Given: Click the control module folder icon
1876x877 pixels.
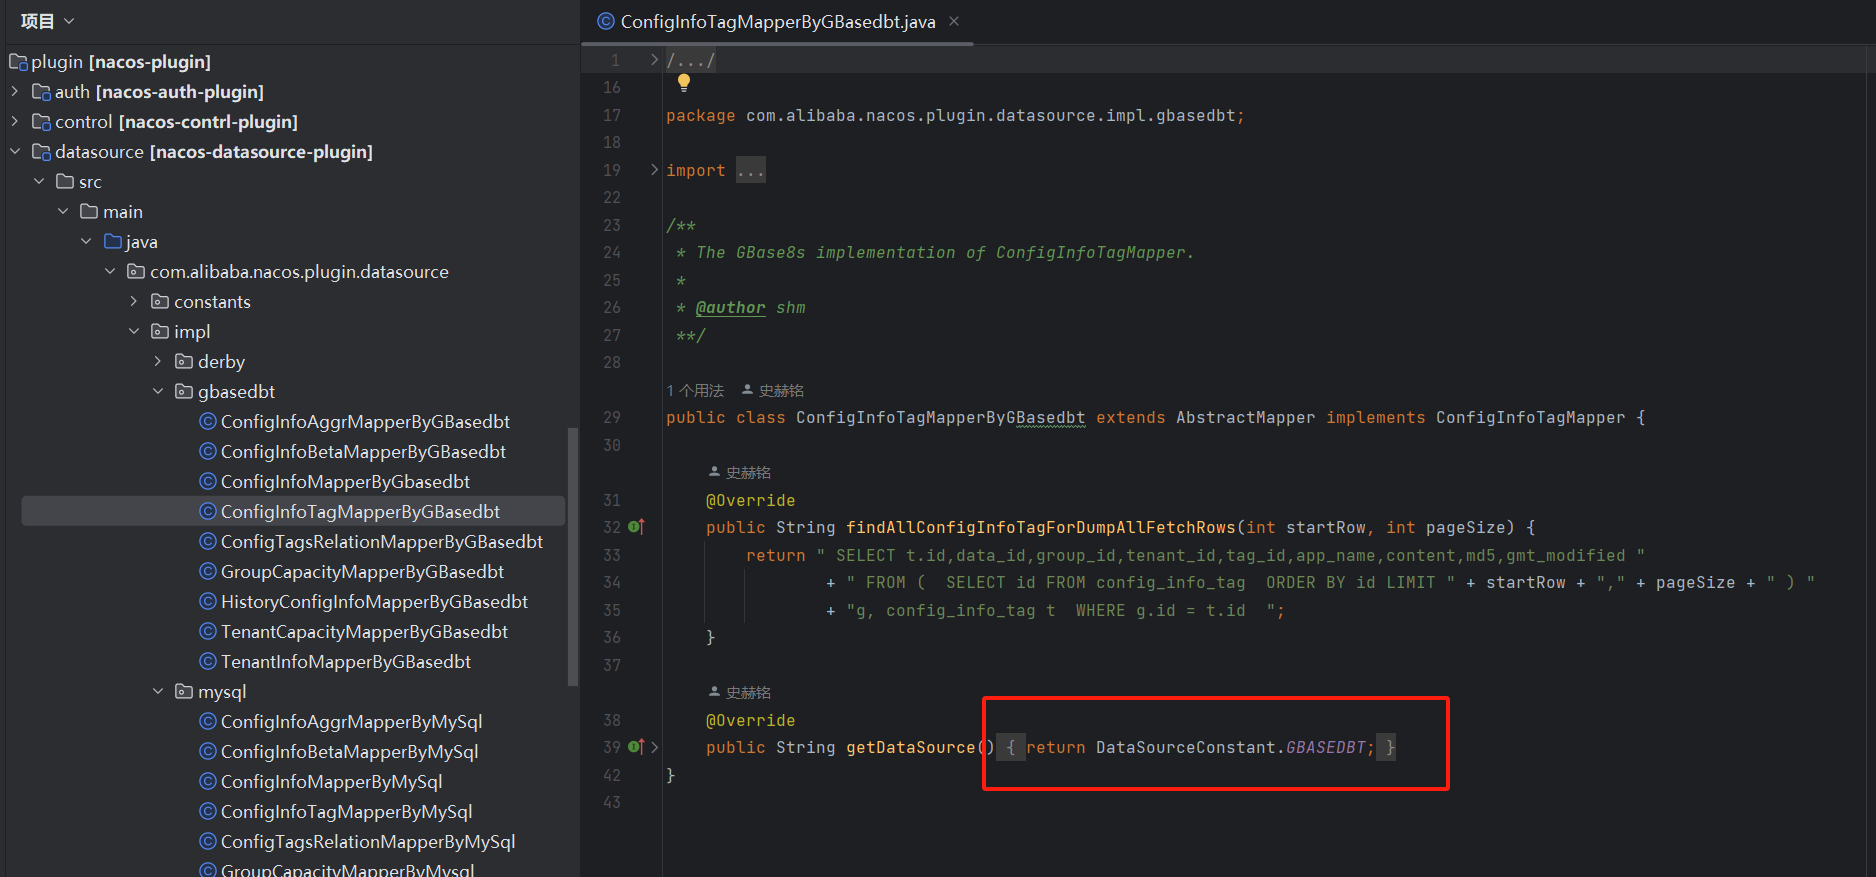Looking at the screenshot, I should click(x=41, y=122).
